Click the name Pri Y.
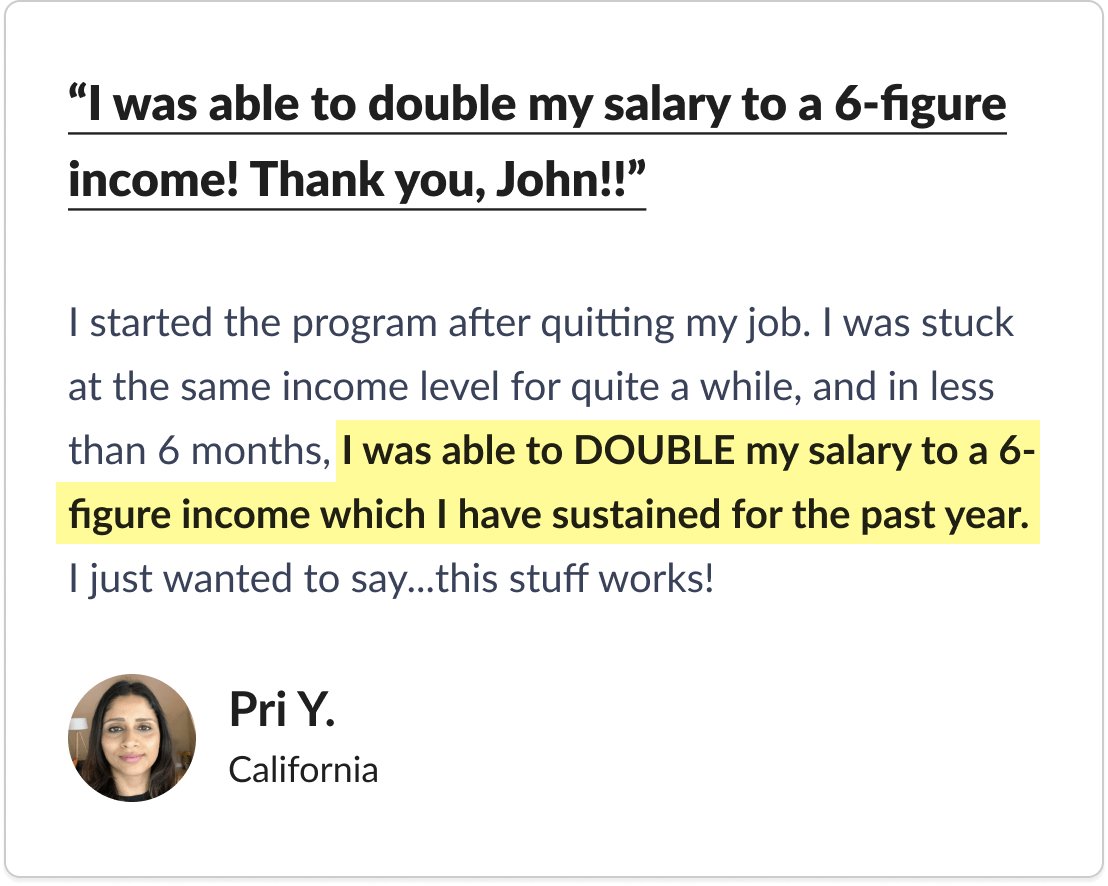Screen dimensions: 1108x886 282,709
